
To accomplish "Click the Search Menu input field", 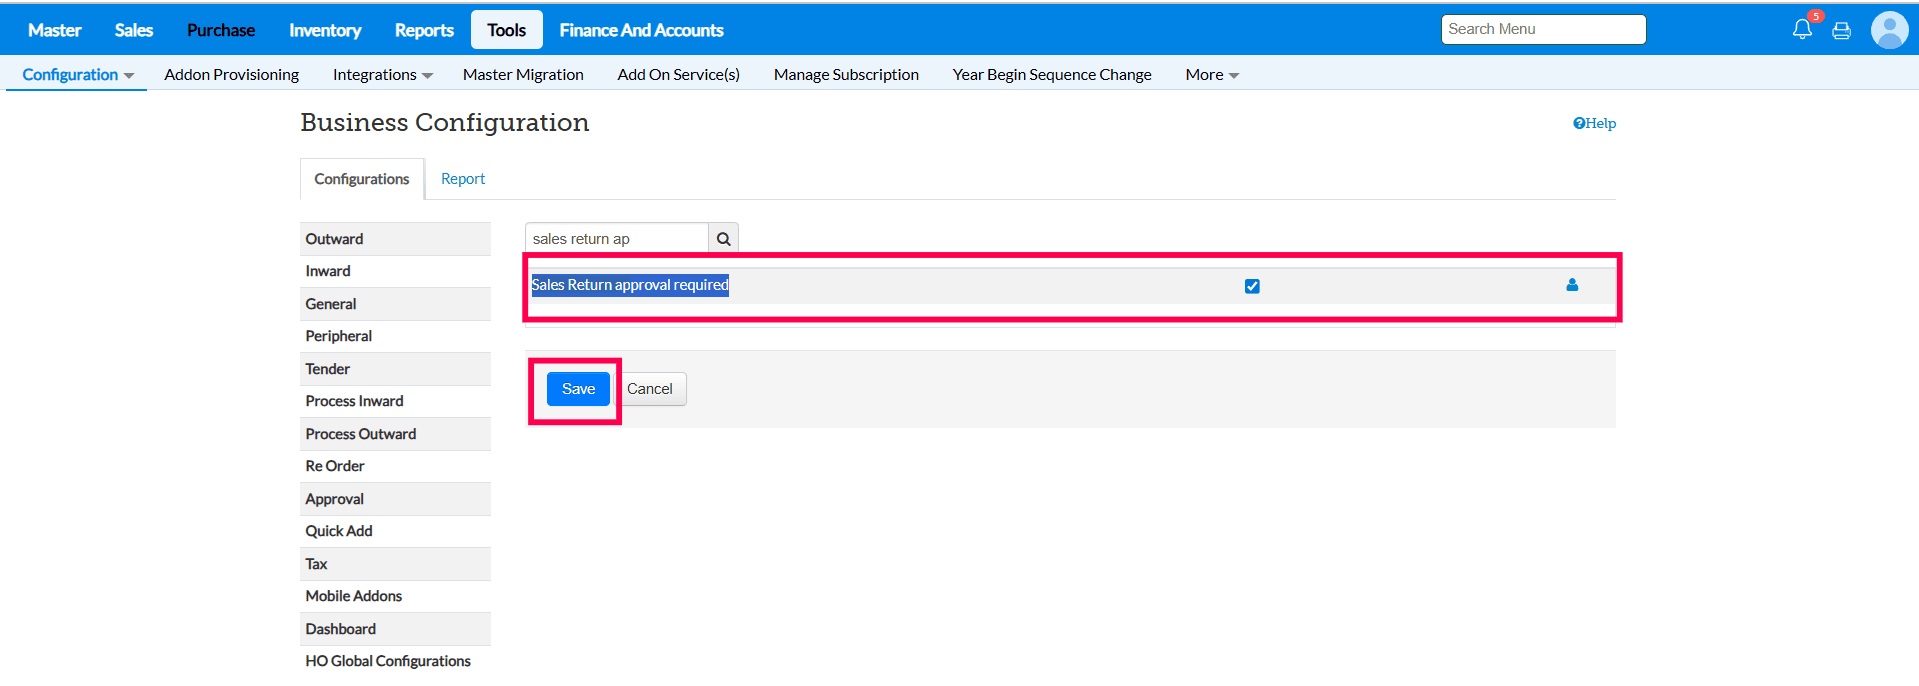I will (x=1542, y=29).
